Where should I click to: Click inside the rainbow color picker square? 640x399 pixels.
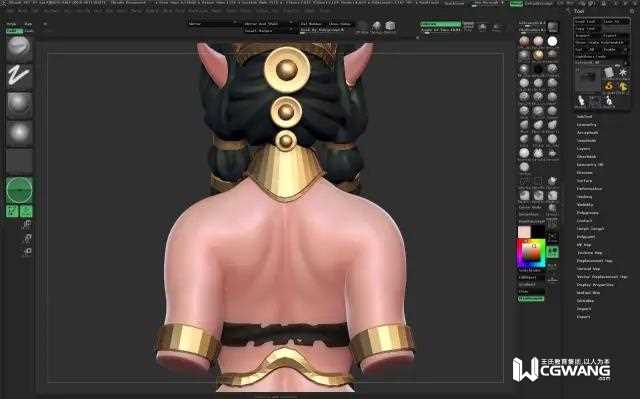click(x=531, y=253)
